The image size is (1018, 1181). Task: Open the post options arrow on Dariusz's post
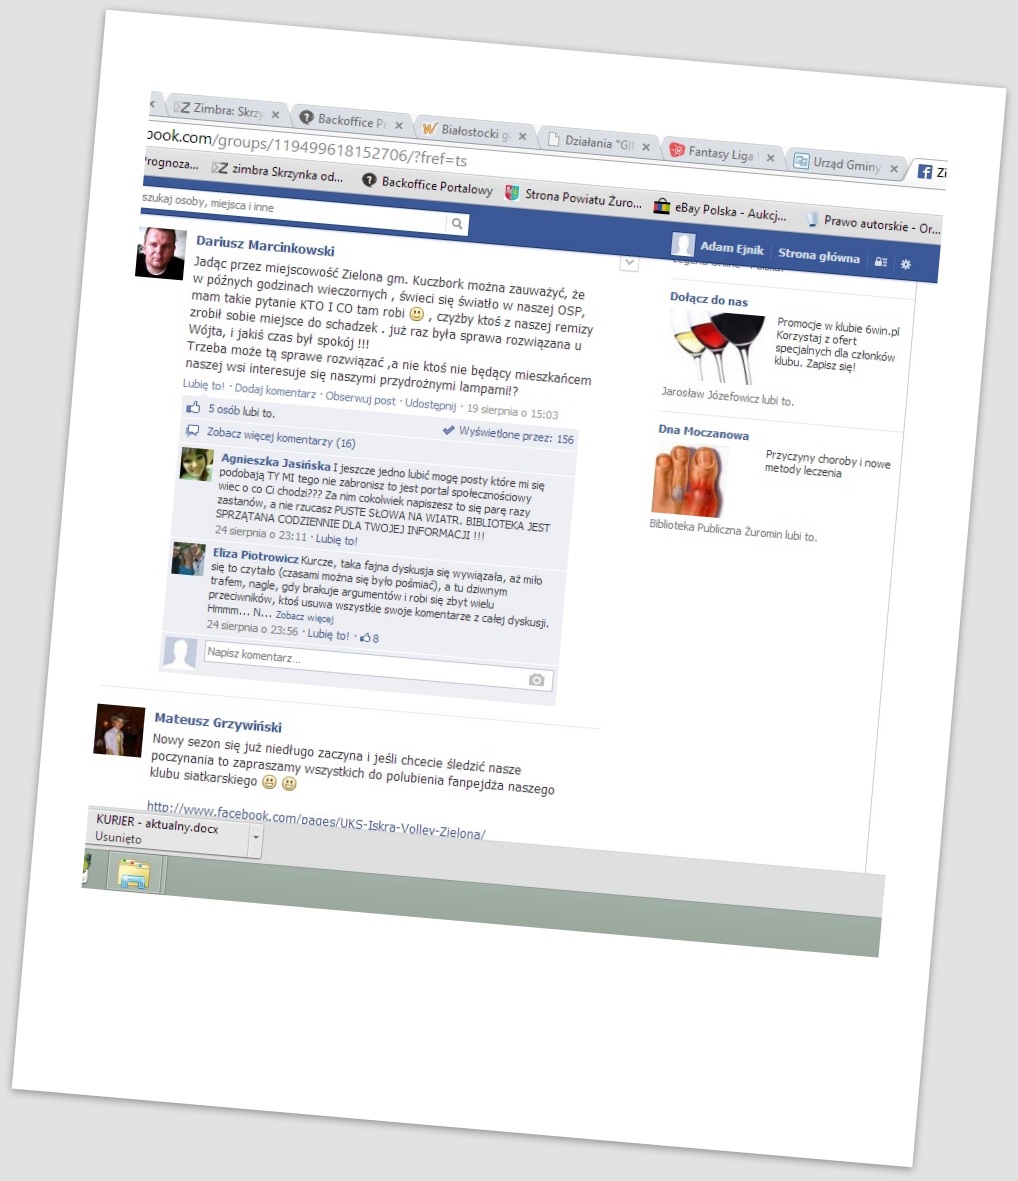629,262
